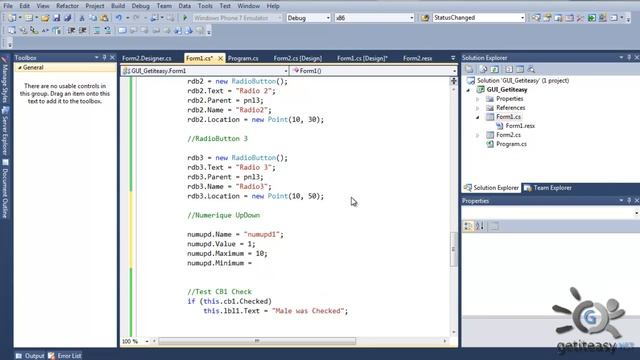The image size is (640, 360).
Task: Click View Code icon in Solution Explorer
Action: (509, 69)
